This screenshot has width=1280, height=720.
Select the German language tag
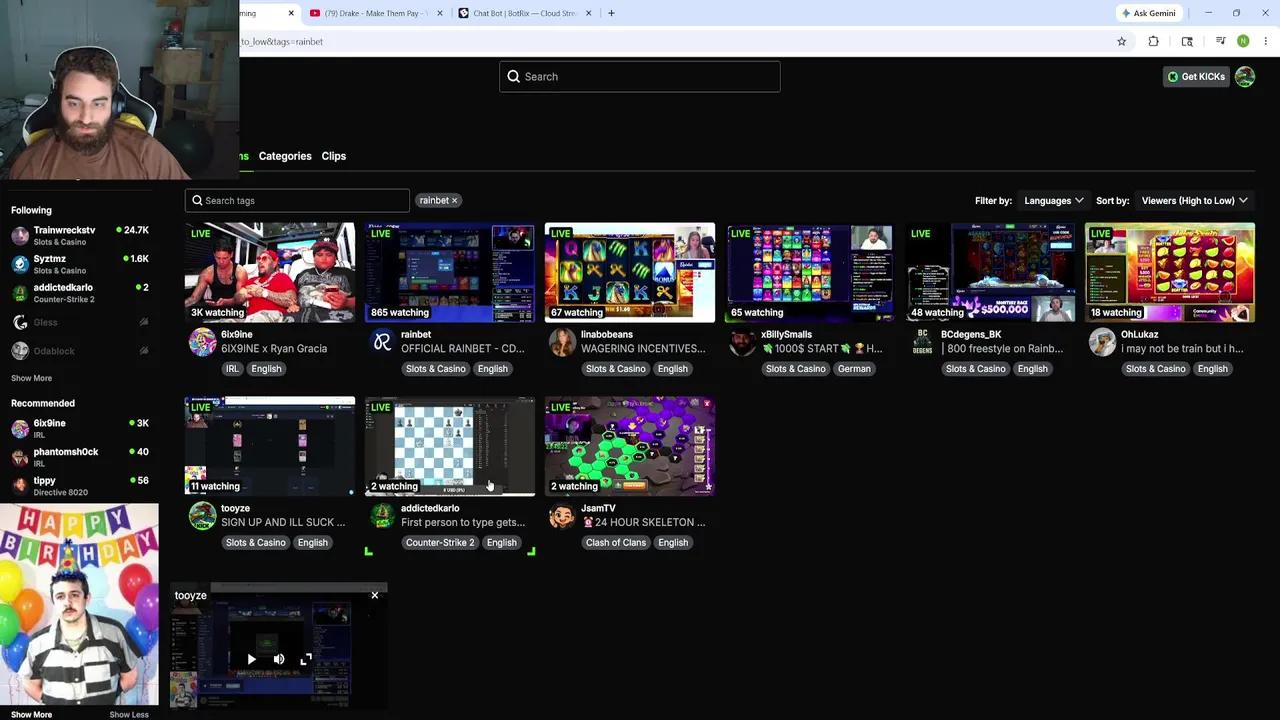pos(854,369)
